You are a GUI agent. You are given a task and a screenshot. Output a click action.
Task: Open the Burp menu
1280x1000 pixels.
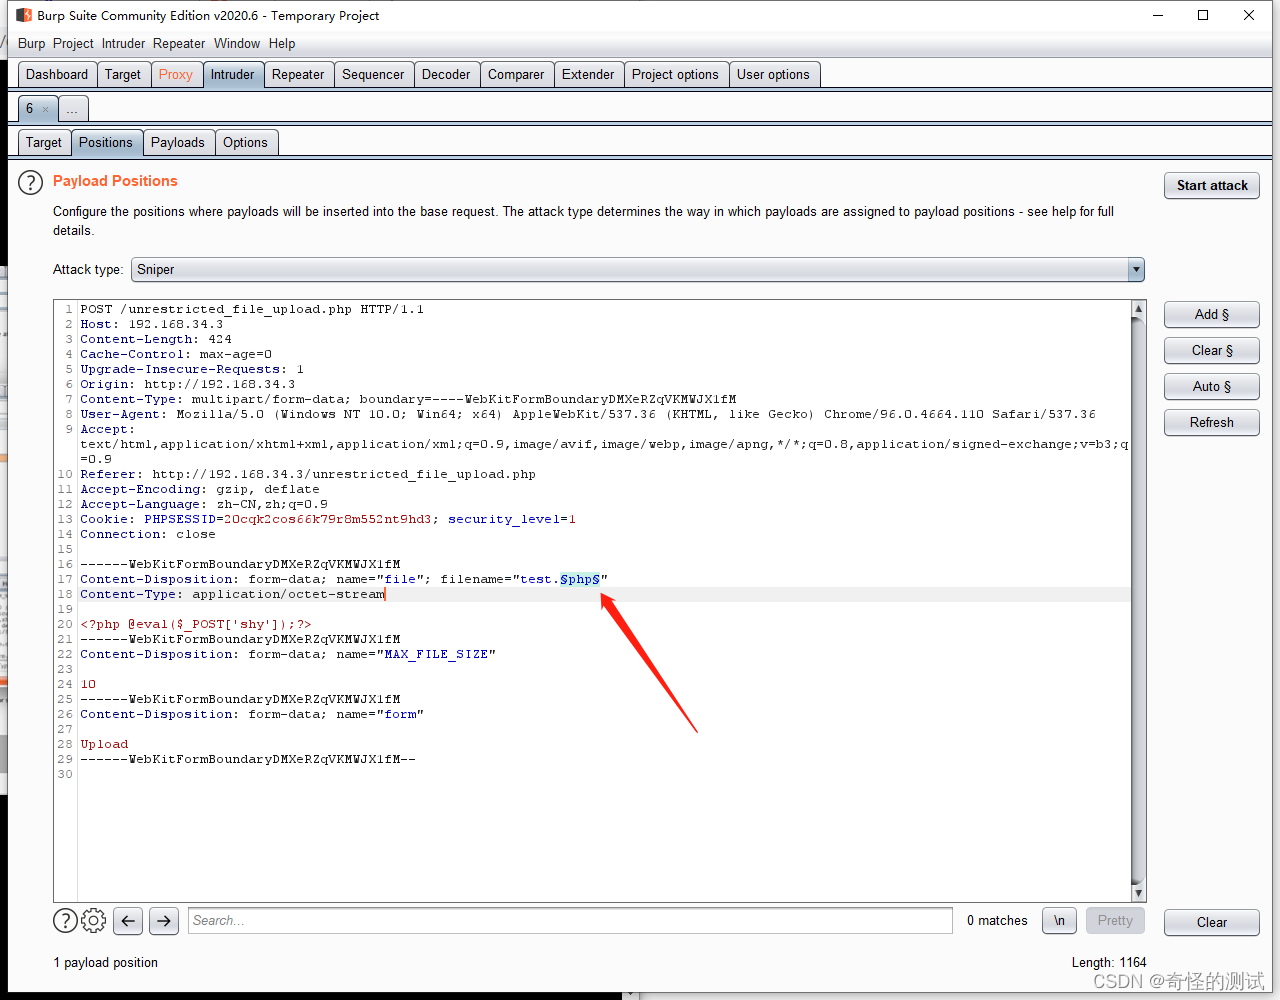[31, 44]
